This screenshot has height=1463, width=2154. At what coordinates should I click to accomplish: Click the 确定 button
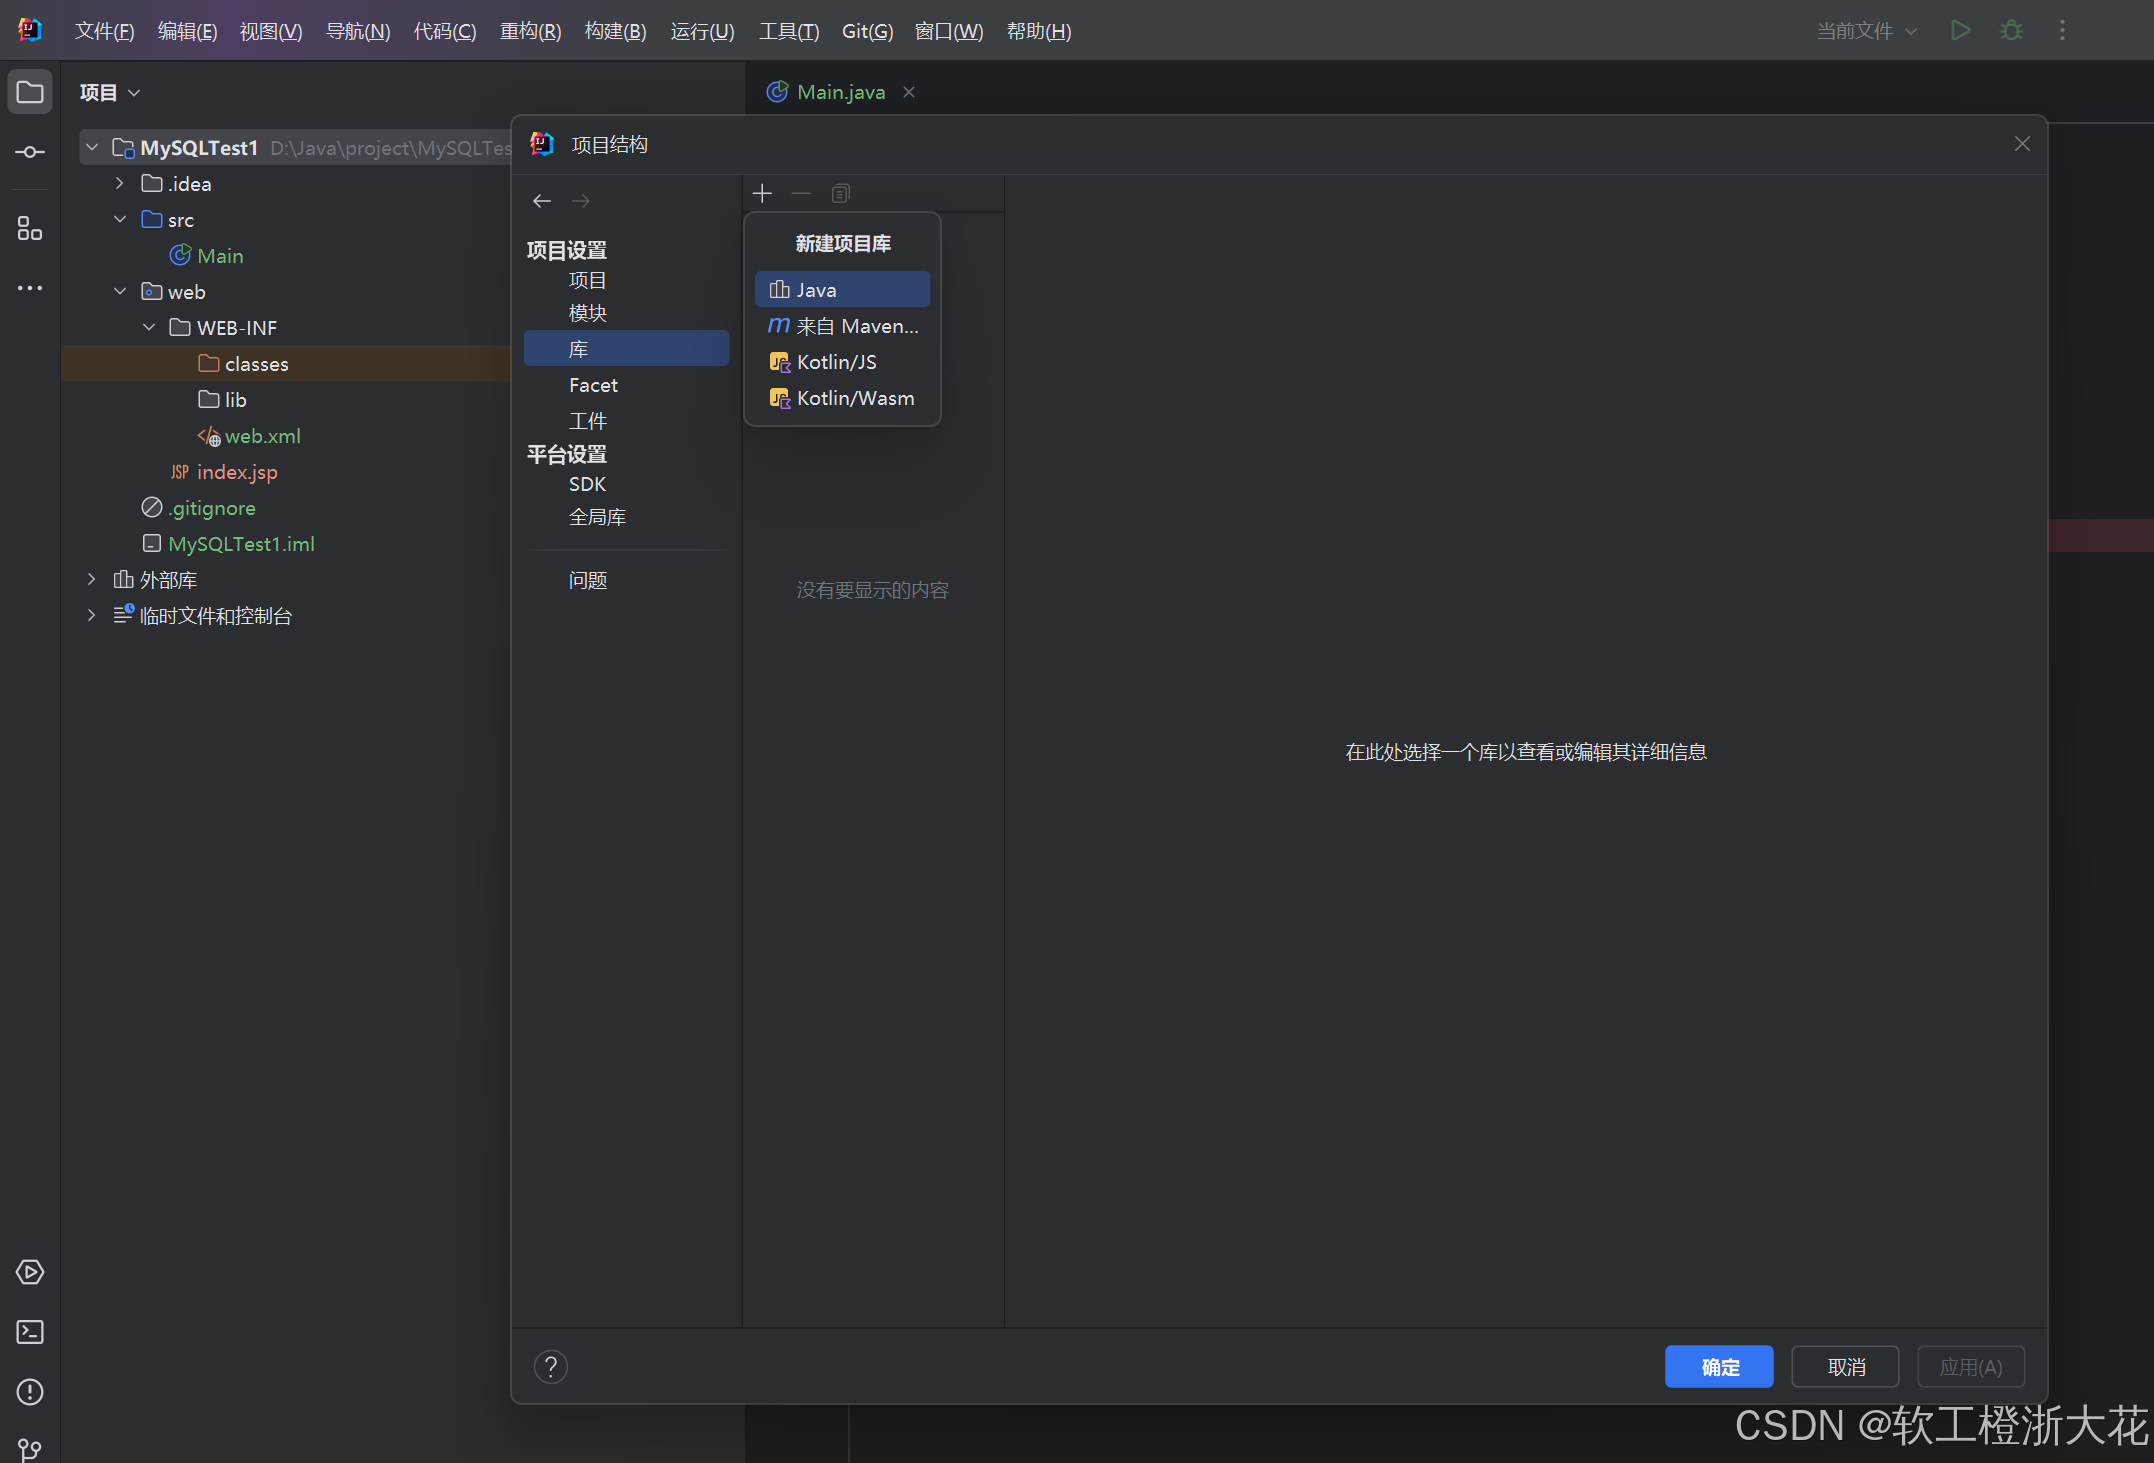pyautogui.click(x=1719, y=1367)
